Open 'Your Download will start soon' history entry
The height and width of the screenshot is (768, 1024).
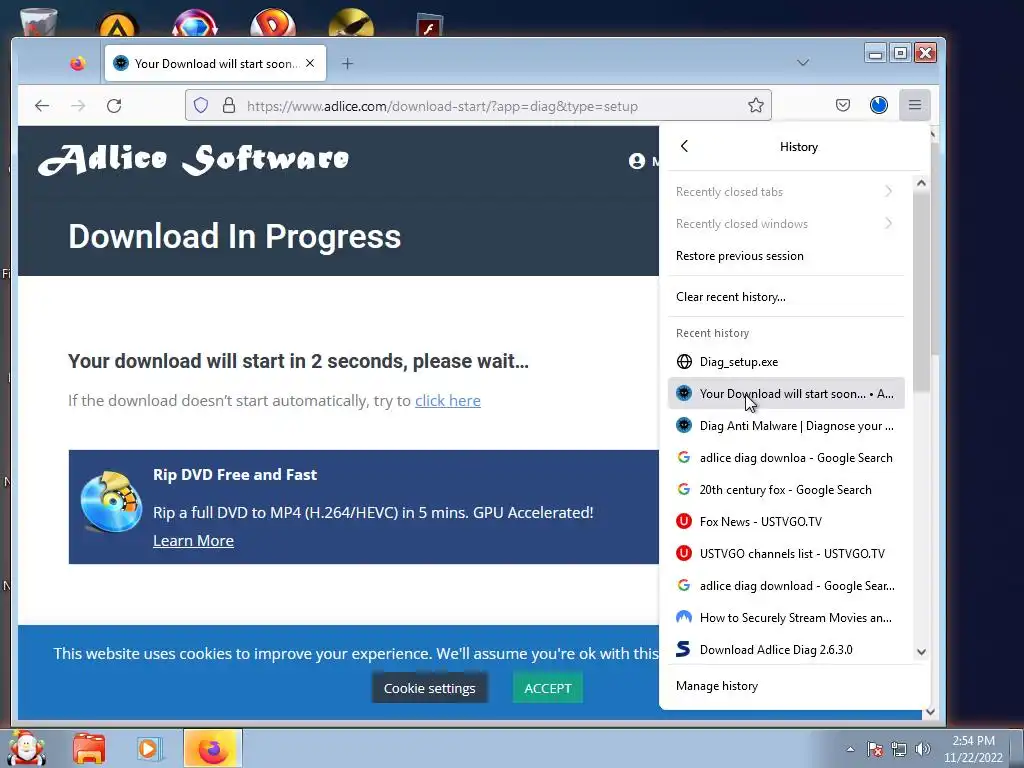[786, 393]
